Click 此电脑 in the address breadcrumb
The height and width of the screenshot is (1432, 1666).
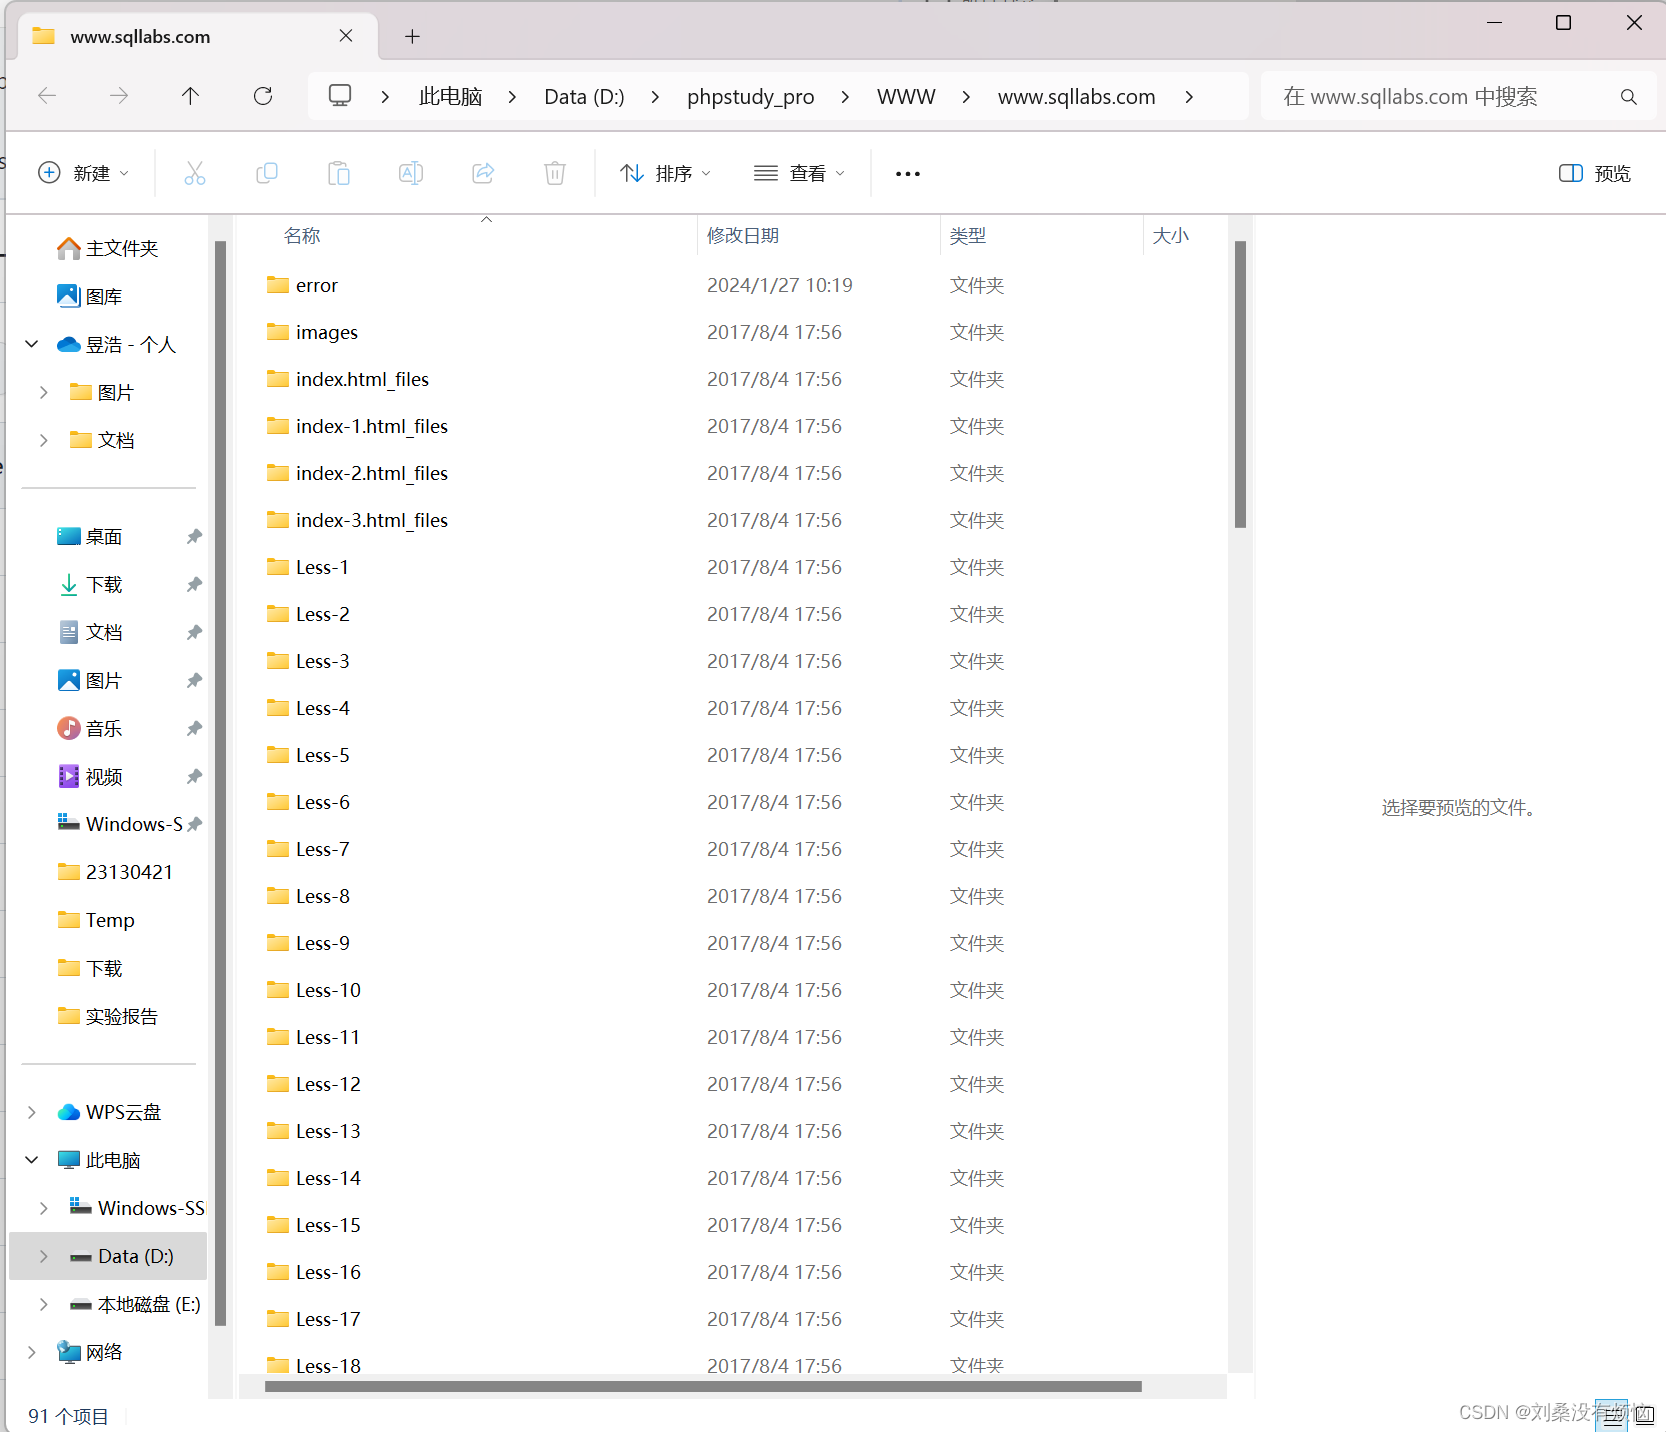point(450,96)
